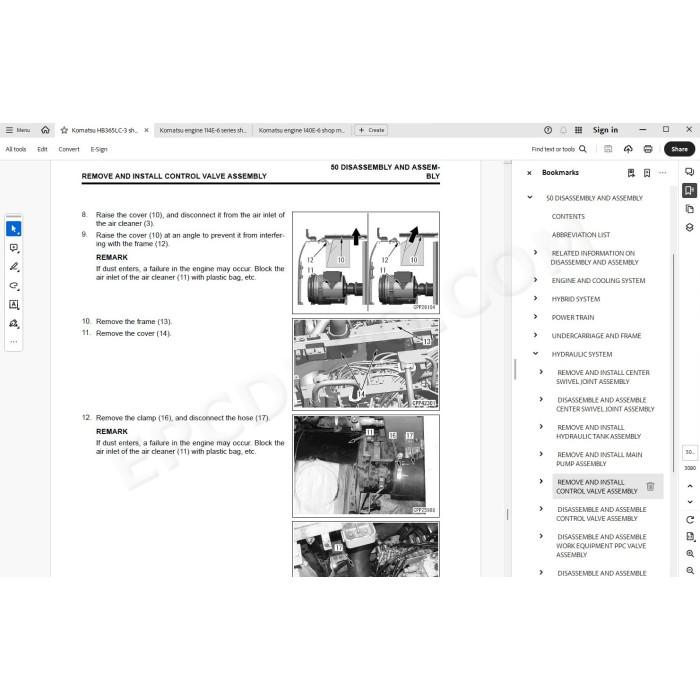Expand UNDERCARRIAGE AND FRAME bookmark
700x700 pixels.
click(536, 335)
